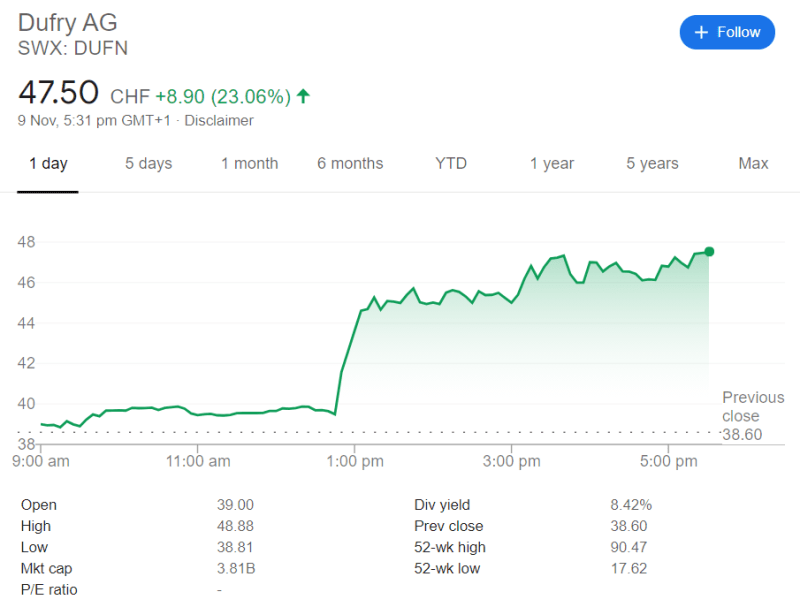Screen dimensions: 800x607
Task: Click the High value 48.88
Action: 235,526
